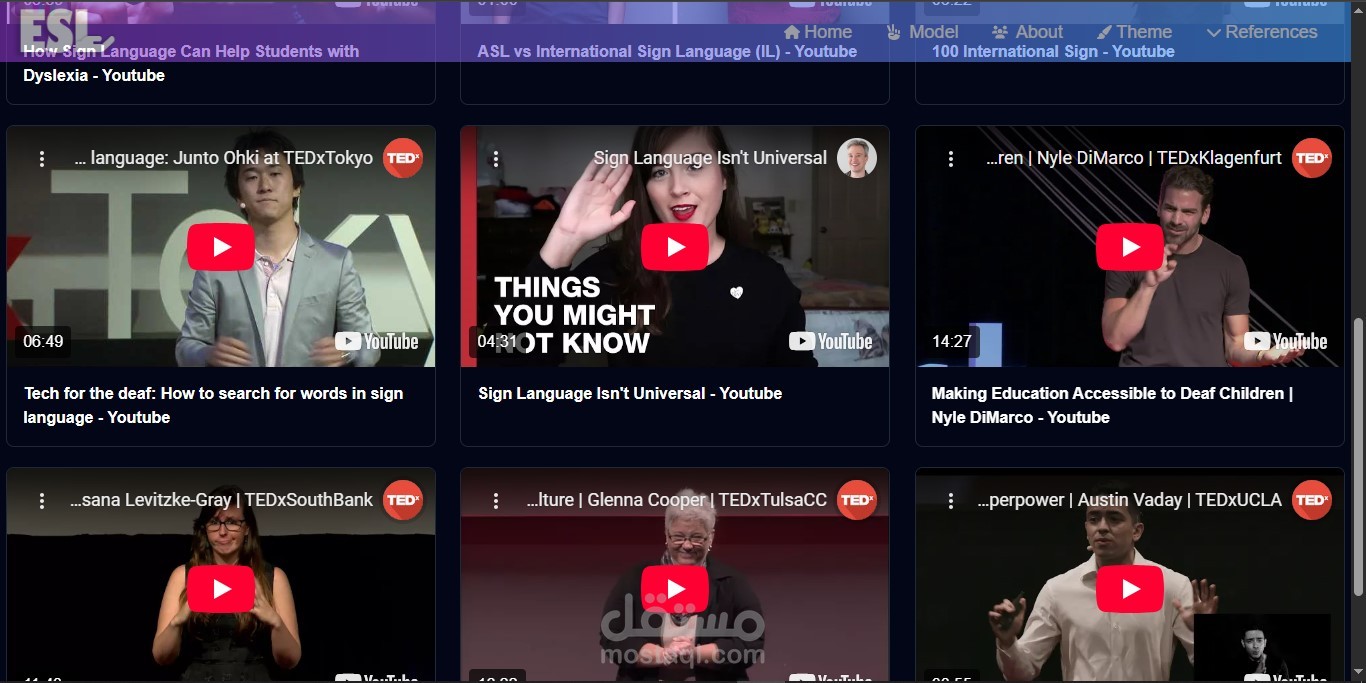Open the Theme nav item

tap(1134, 32)
